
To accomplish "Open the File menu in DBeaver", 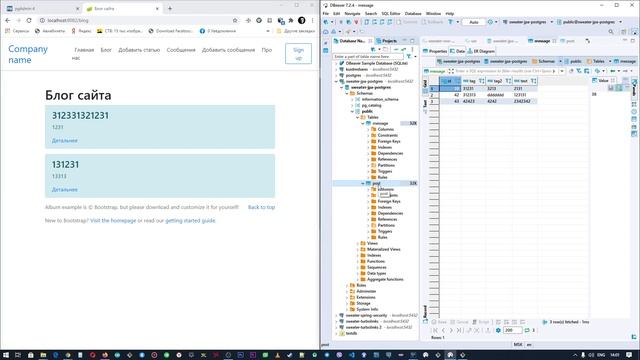I will click(326, 13).
